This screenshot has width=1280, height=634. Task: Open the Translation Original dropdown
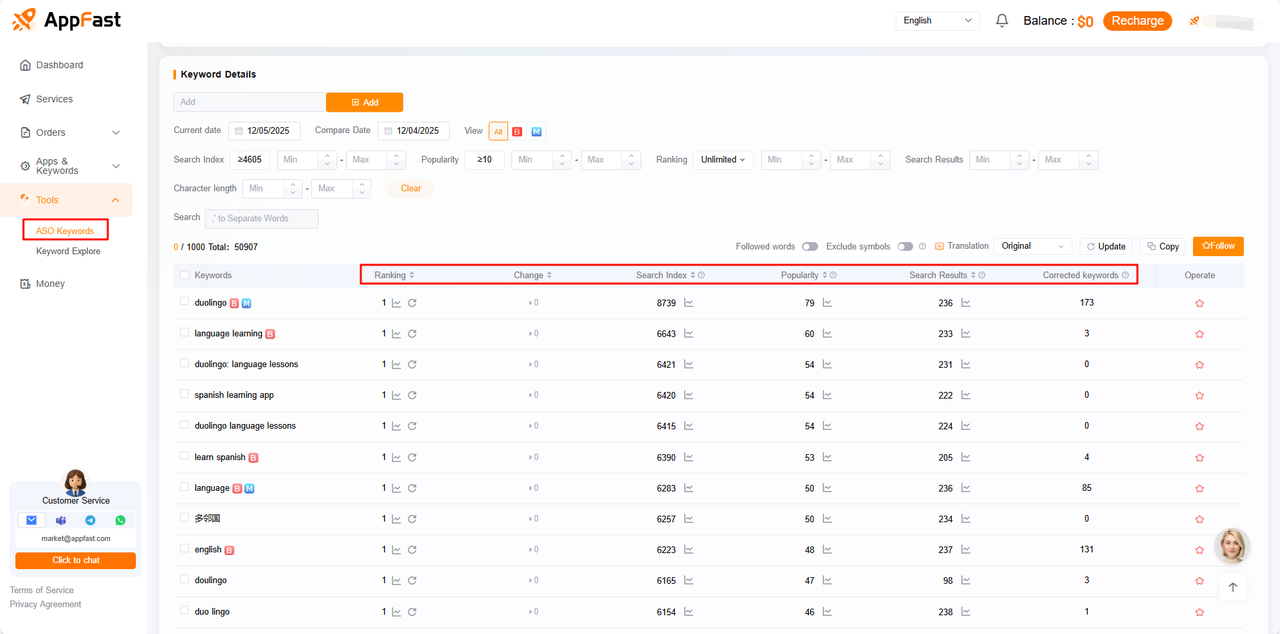(1033, 246)
